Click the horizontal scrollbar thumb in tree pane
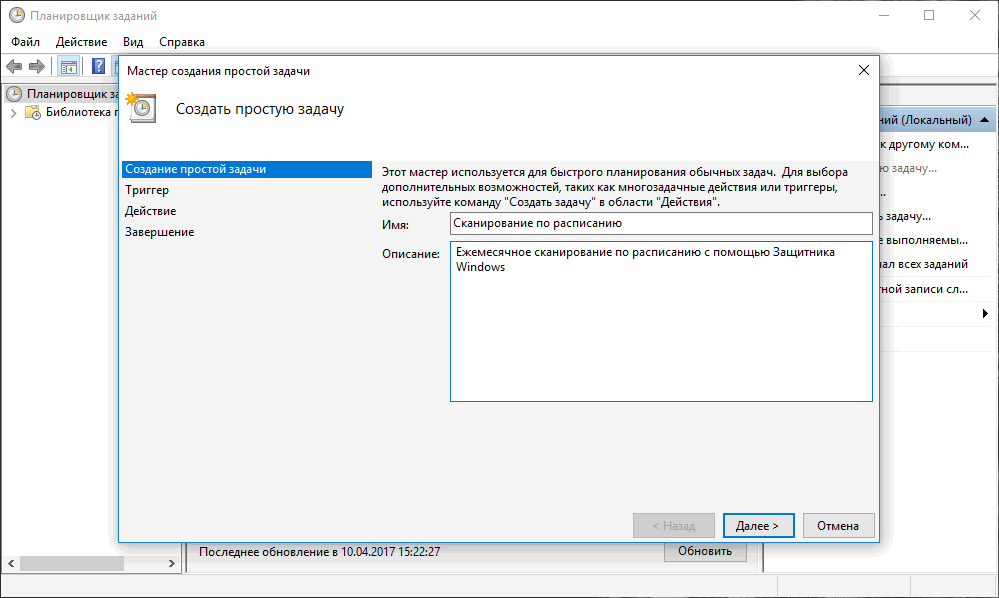999x598 pixels. [72, 564]
